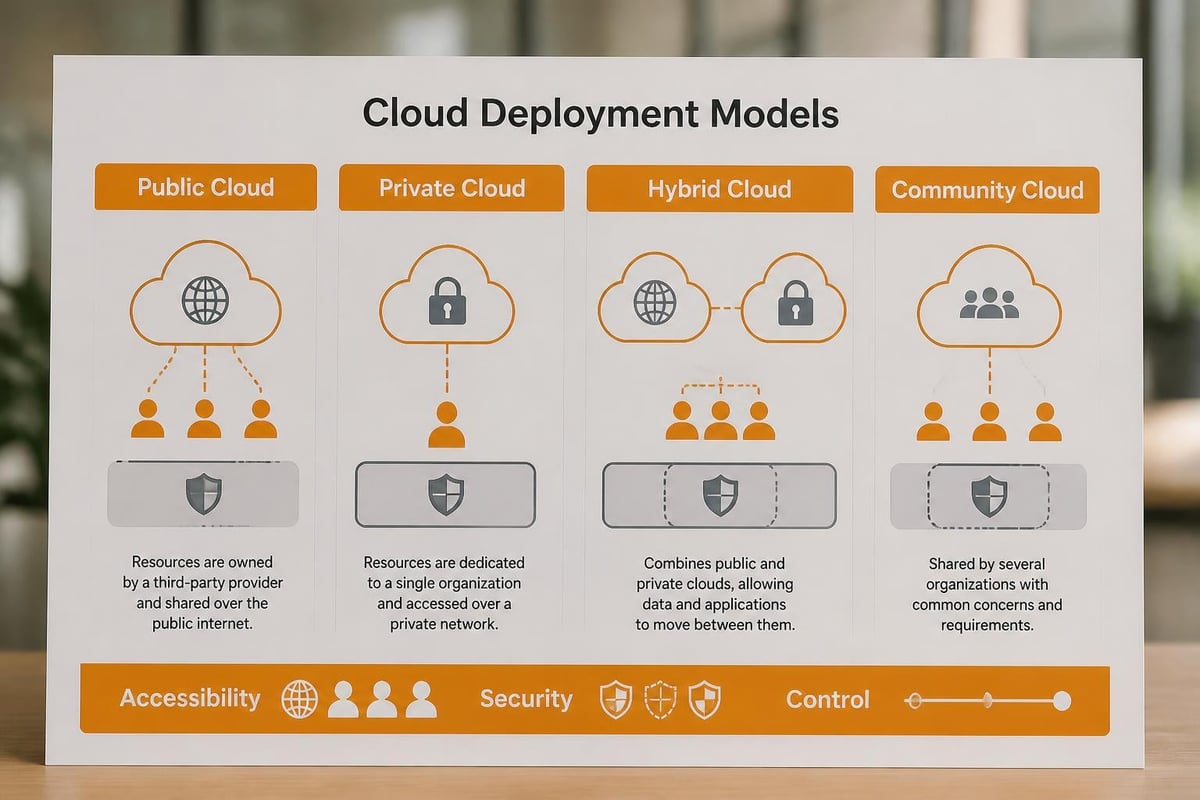
Task: Click the last white person icon beside Accessibility
Action: [421, 699]
